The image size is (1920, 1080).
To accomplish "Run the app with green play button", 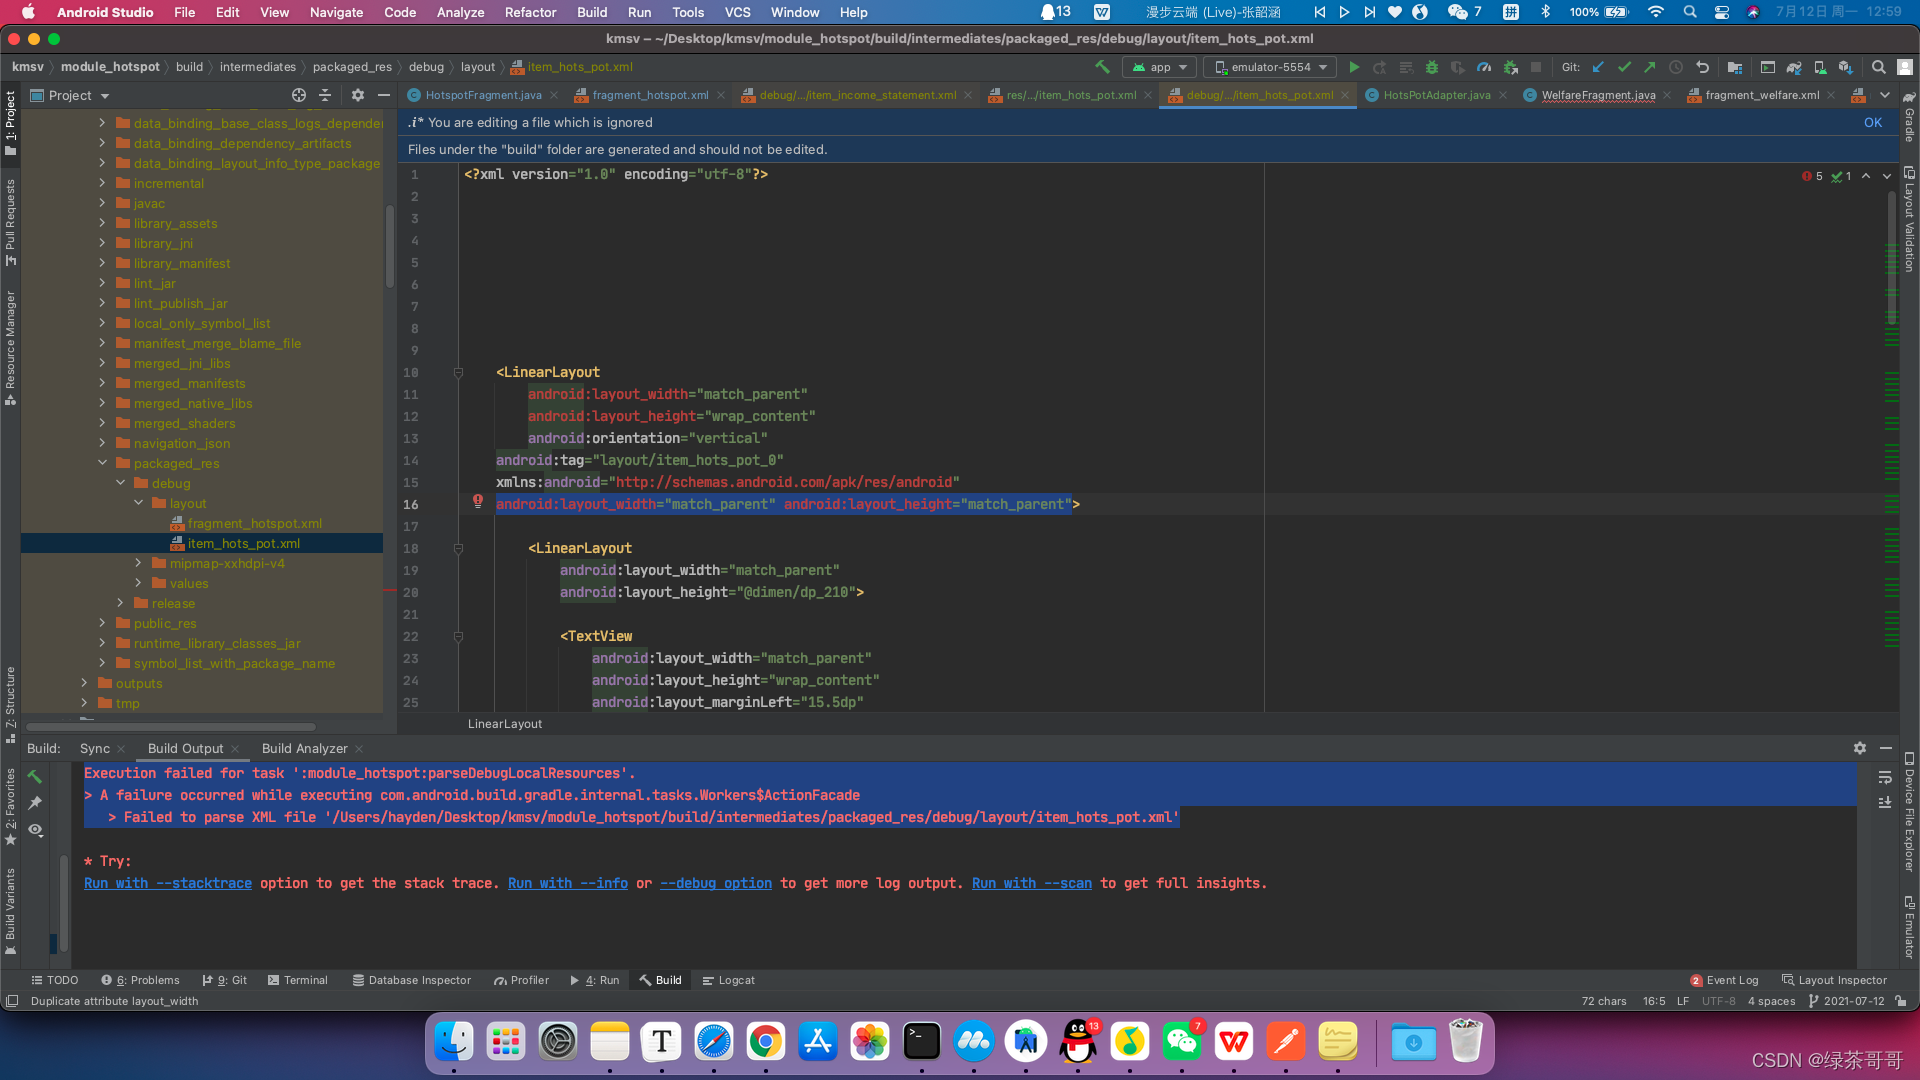I will [x=1354, y=67].
